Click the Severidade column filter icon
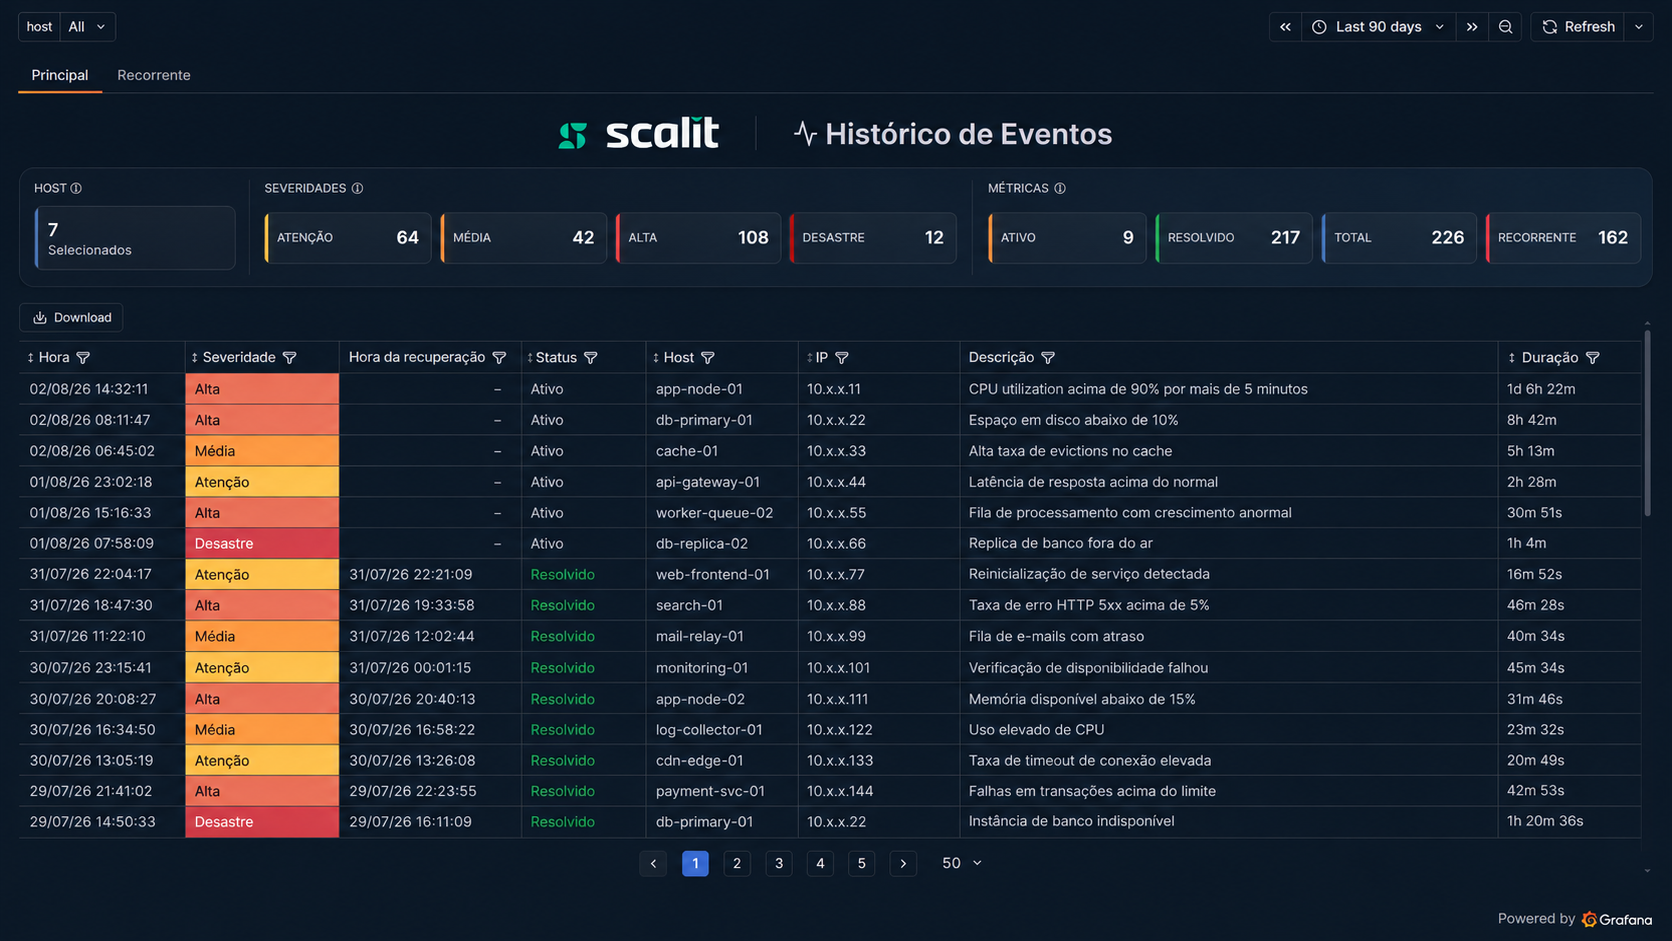This screenshot has height=941, width=1672. (290, 358)
